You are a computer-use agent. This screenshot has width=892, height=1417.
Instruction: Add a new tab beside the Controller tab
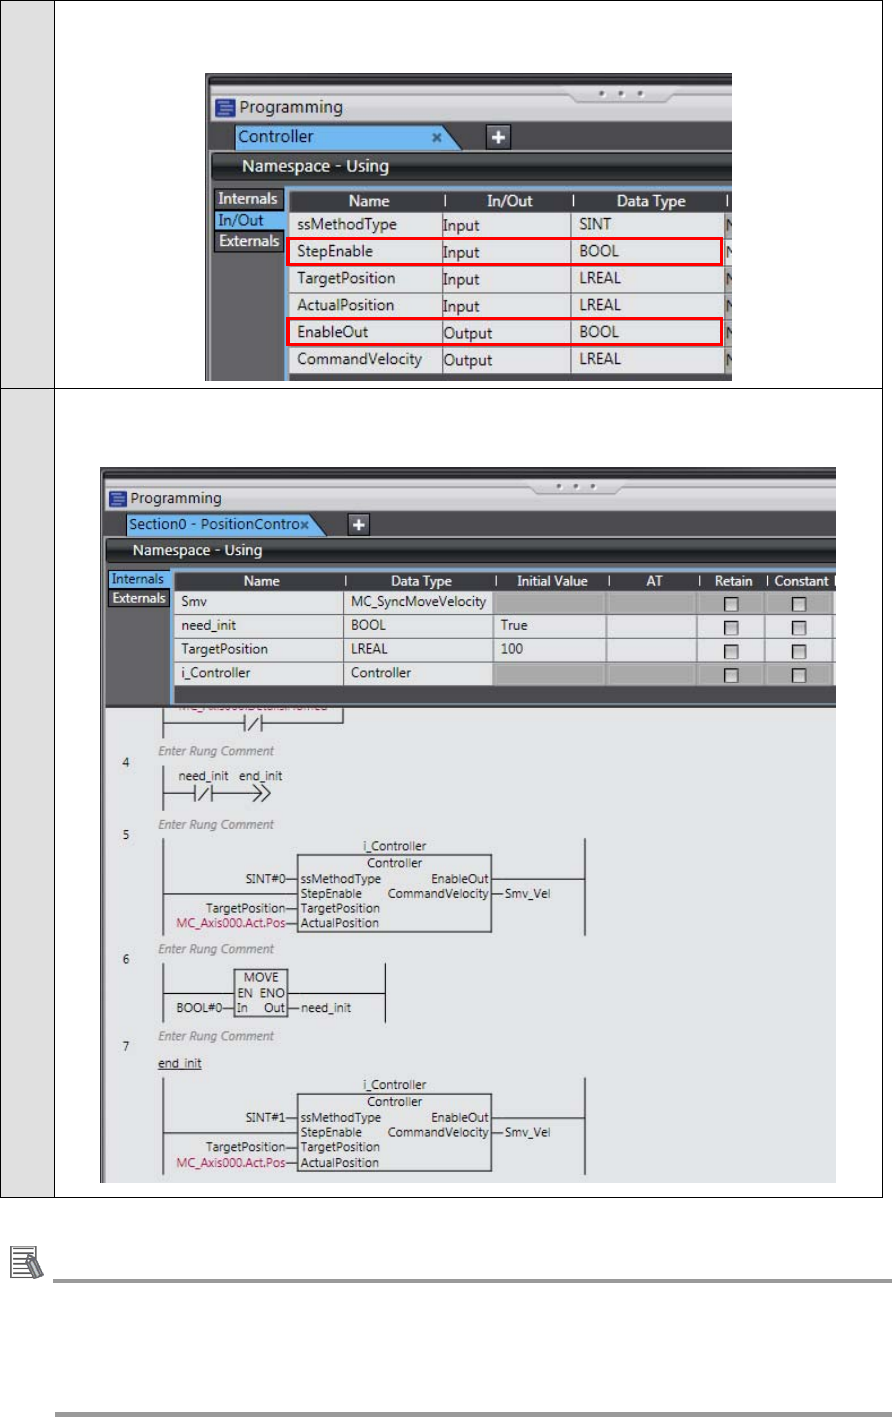tap(499, 137)
